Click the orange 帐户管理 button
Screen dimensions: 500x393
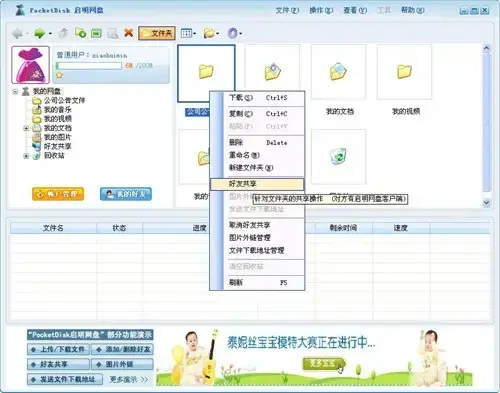point(58,194)
